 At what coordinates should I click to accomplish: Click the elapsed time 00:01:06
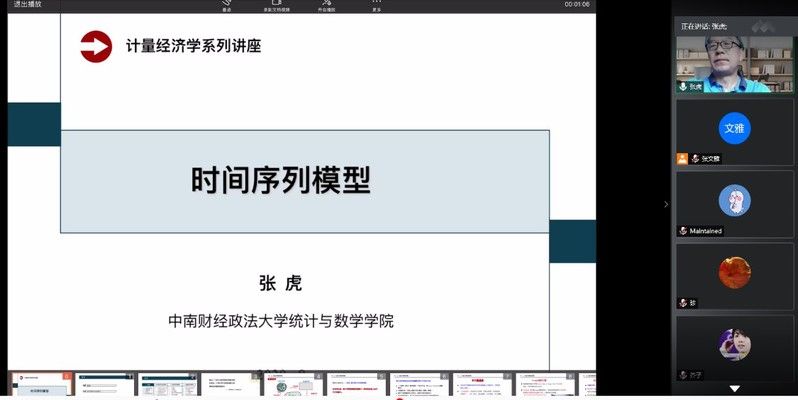tap(577, 5)
